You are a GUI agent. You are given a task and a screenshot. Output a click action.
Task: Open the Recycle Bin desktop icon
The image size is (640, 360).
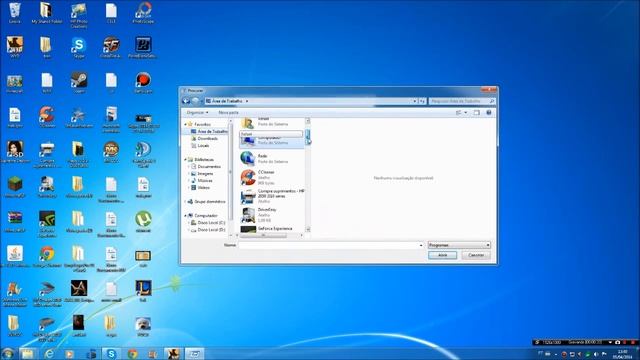click(15, 13)
